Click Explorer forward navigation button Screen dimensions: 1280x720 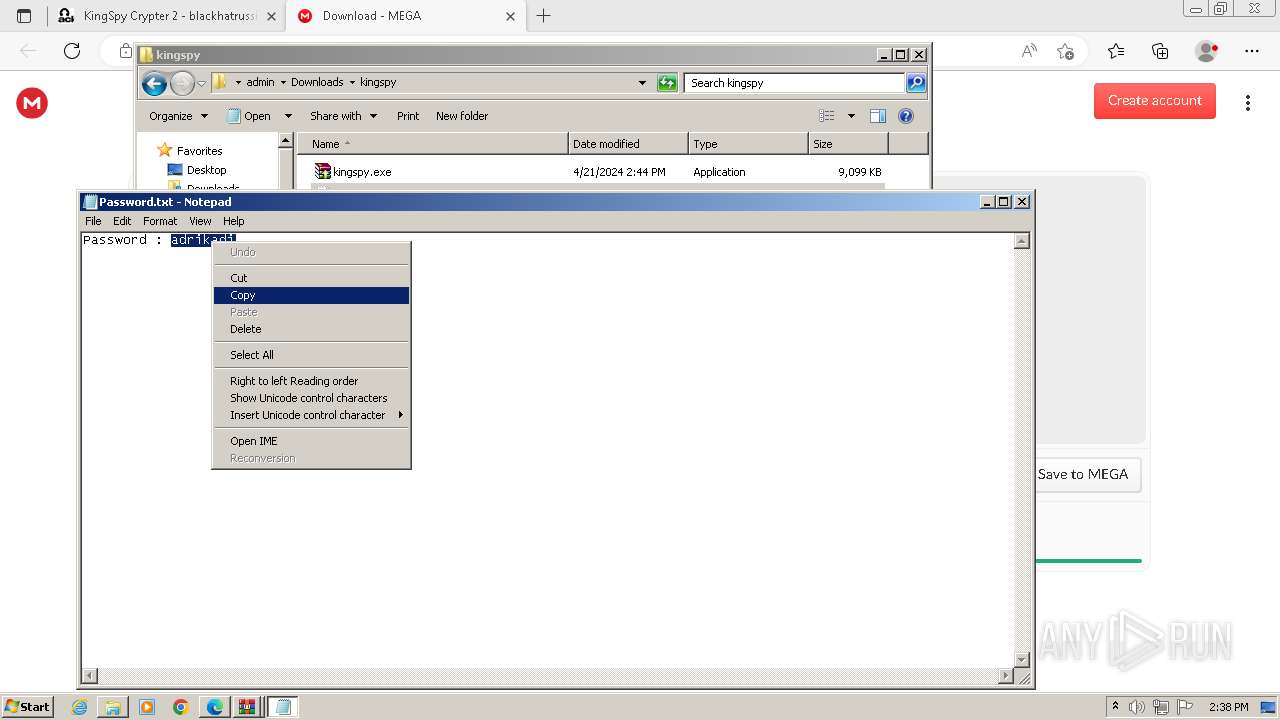pyautogui.click(x=182, y=83)
